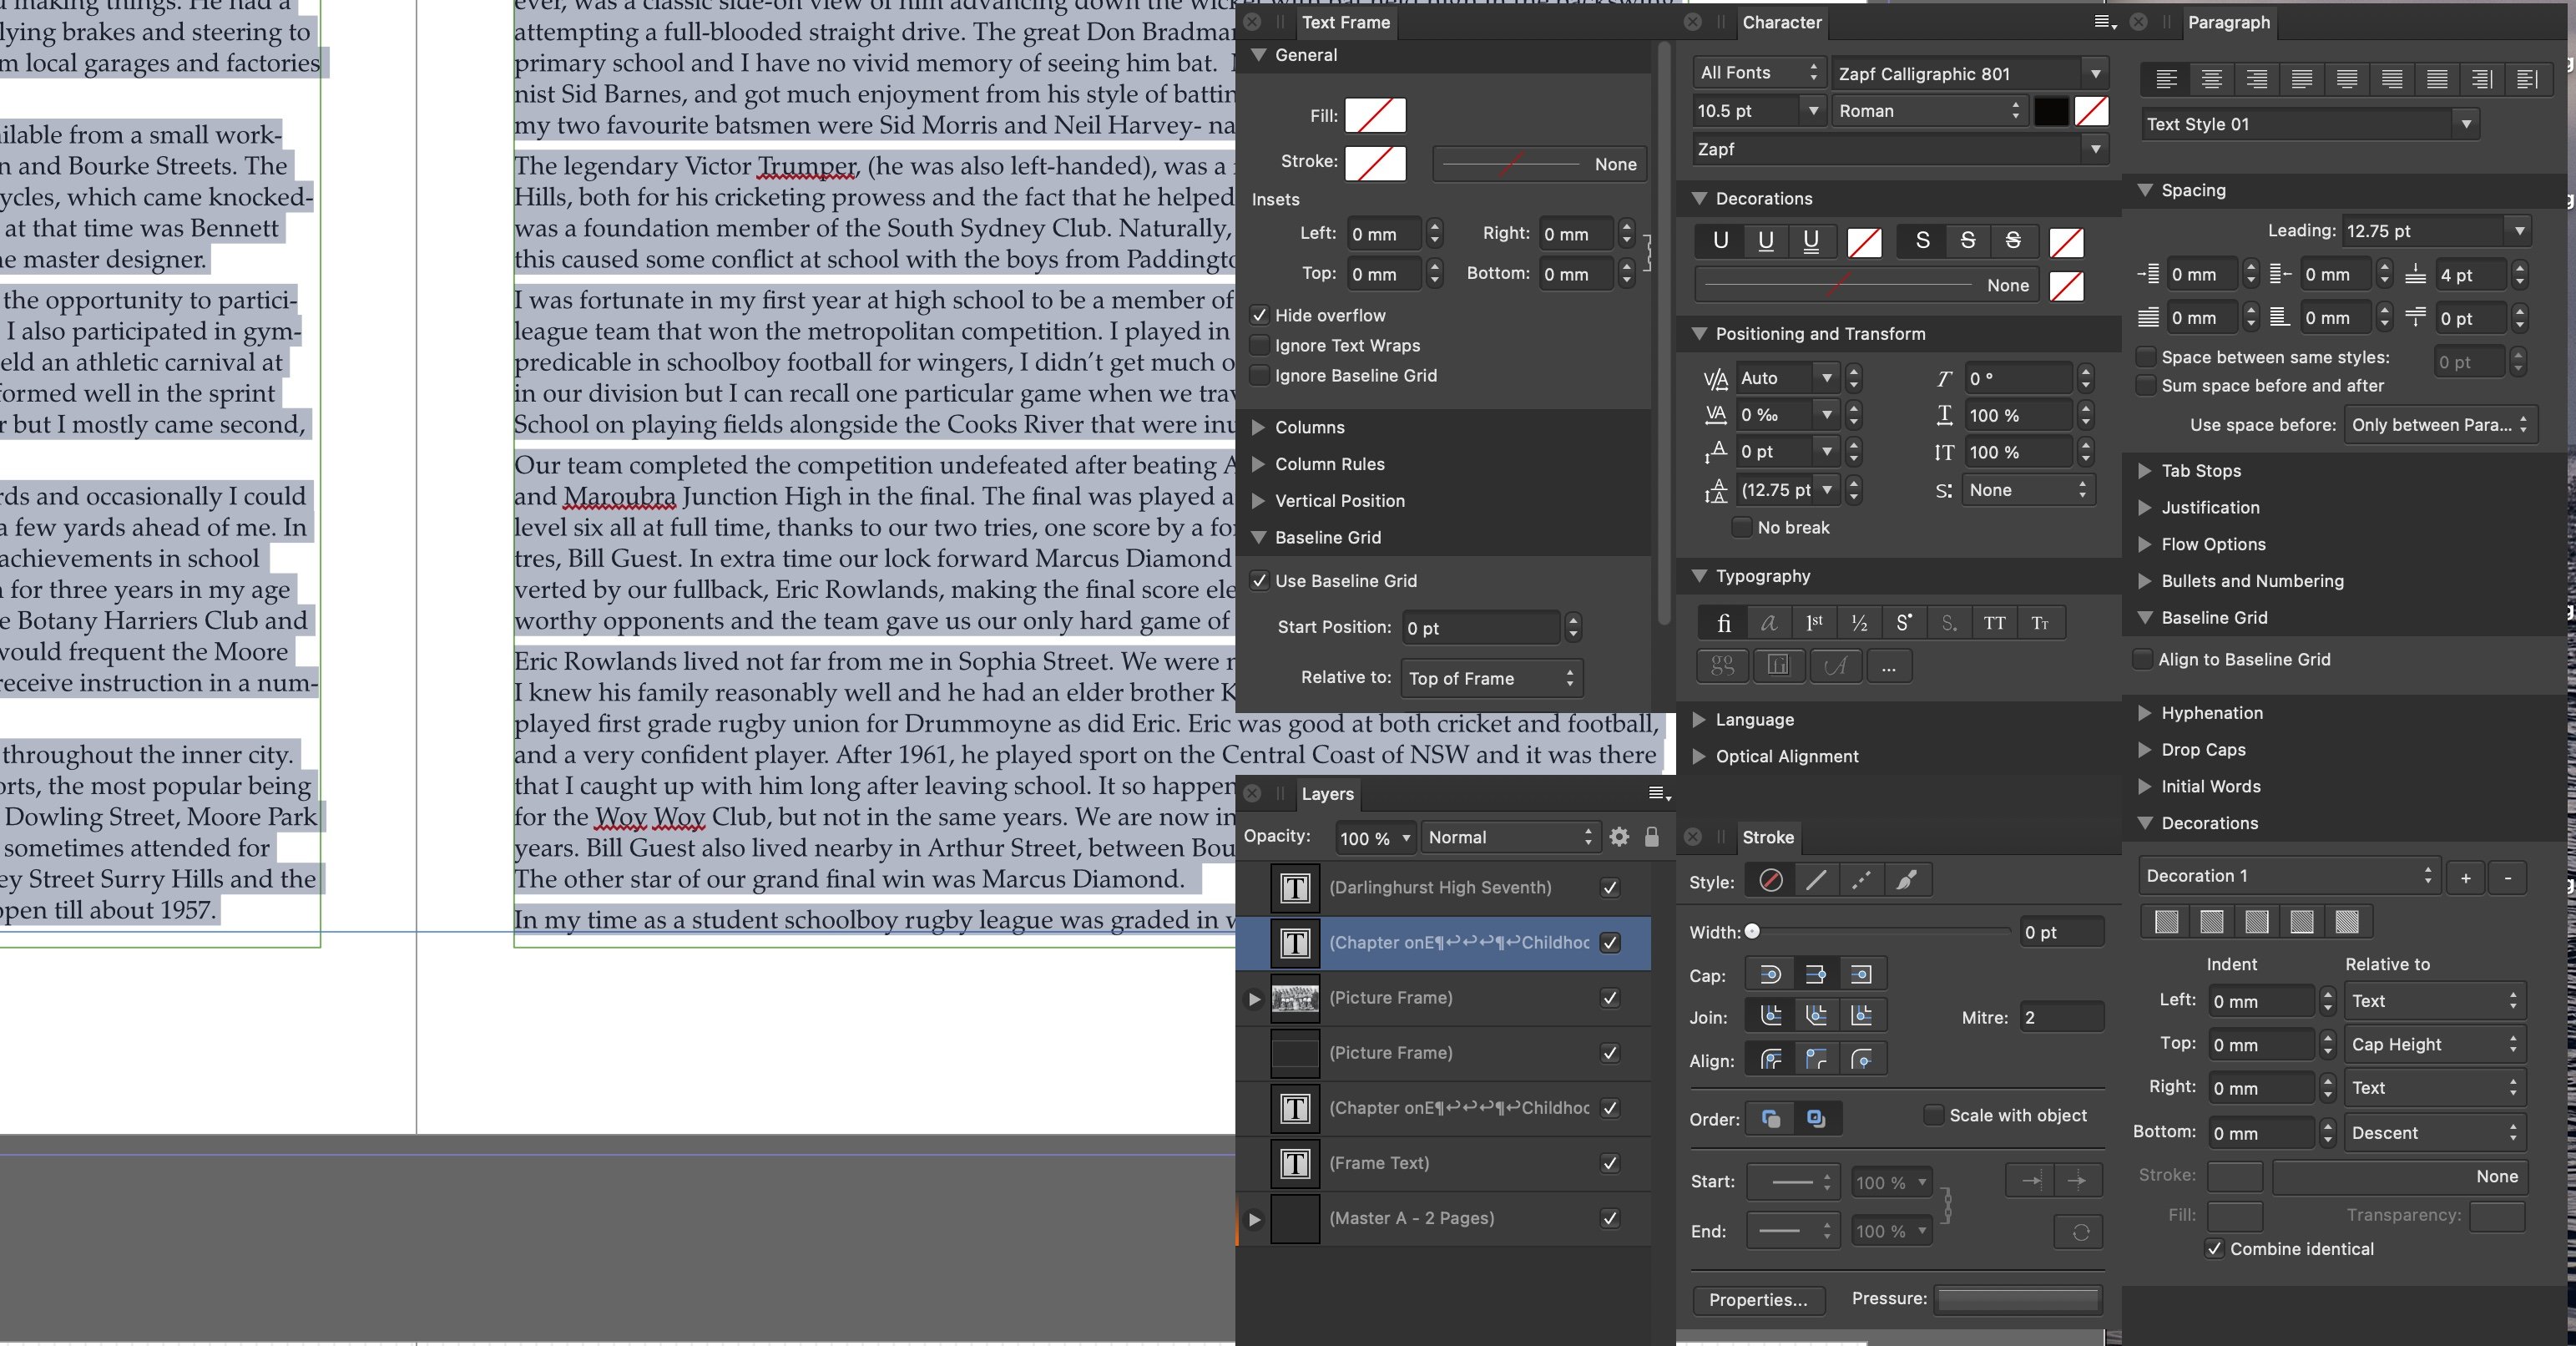Viewport: 2576px width, 1346px height.
Task: Adjust the stroke Width slider handle
Action: (1752, 931)
